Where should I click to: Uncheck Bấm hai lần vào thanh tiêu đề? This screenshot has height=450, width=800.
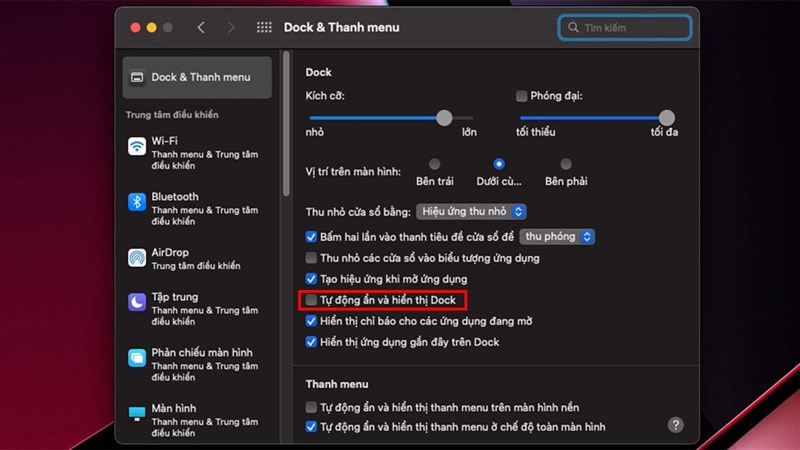tap(311, 237)
